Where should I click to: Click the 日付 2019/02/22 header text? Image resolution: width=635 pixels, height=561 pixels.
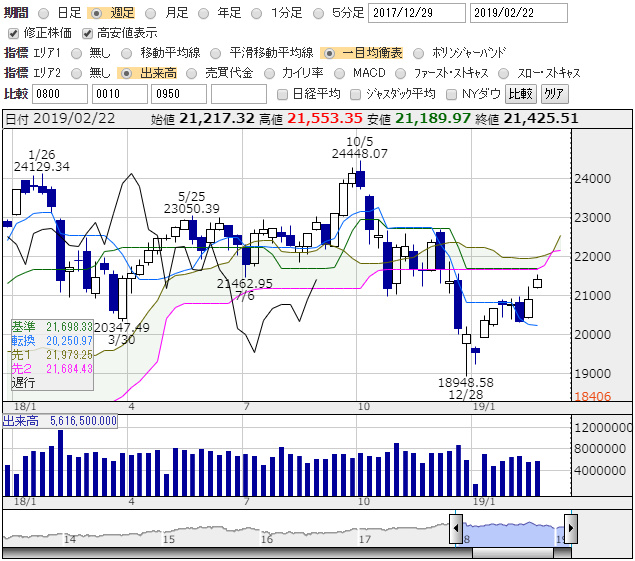click(60, 119)
